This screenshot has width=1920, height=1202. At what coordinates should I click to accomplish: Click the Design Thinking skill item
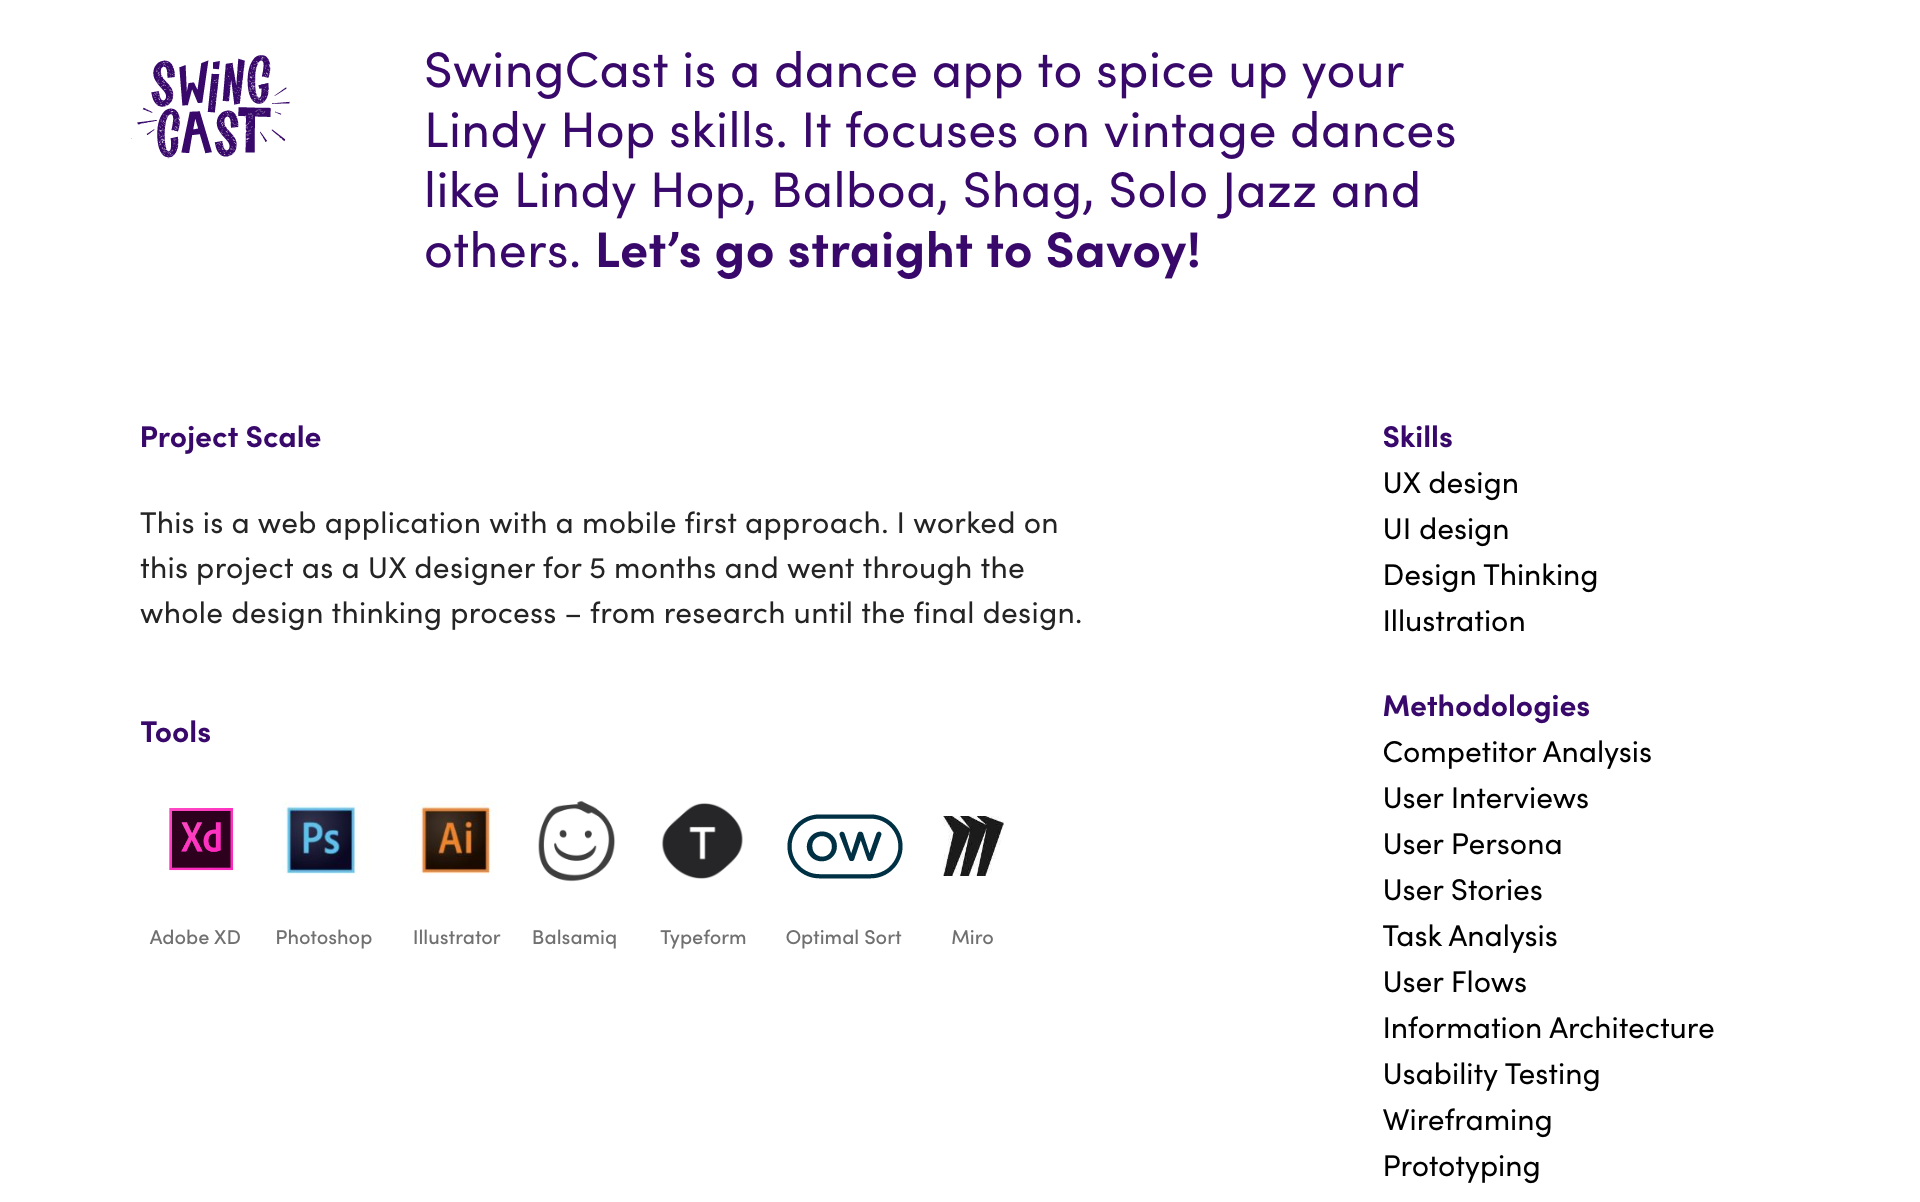tap(1490, 575)
